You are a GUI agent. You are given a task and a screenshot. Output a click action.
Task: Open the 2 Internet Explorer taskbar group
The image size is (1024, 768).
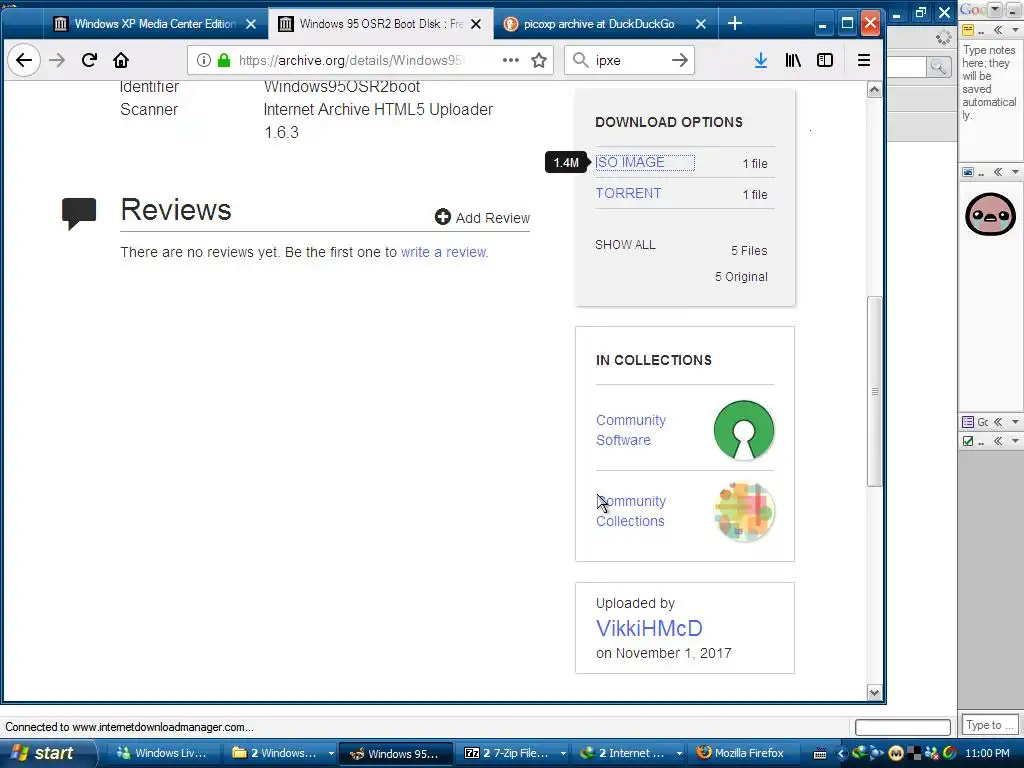[x=631, y=753]
